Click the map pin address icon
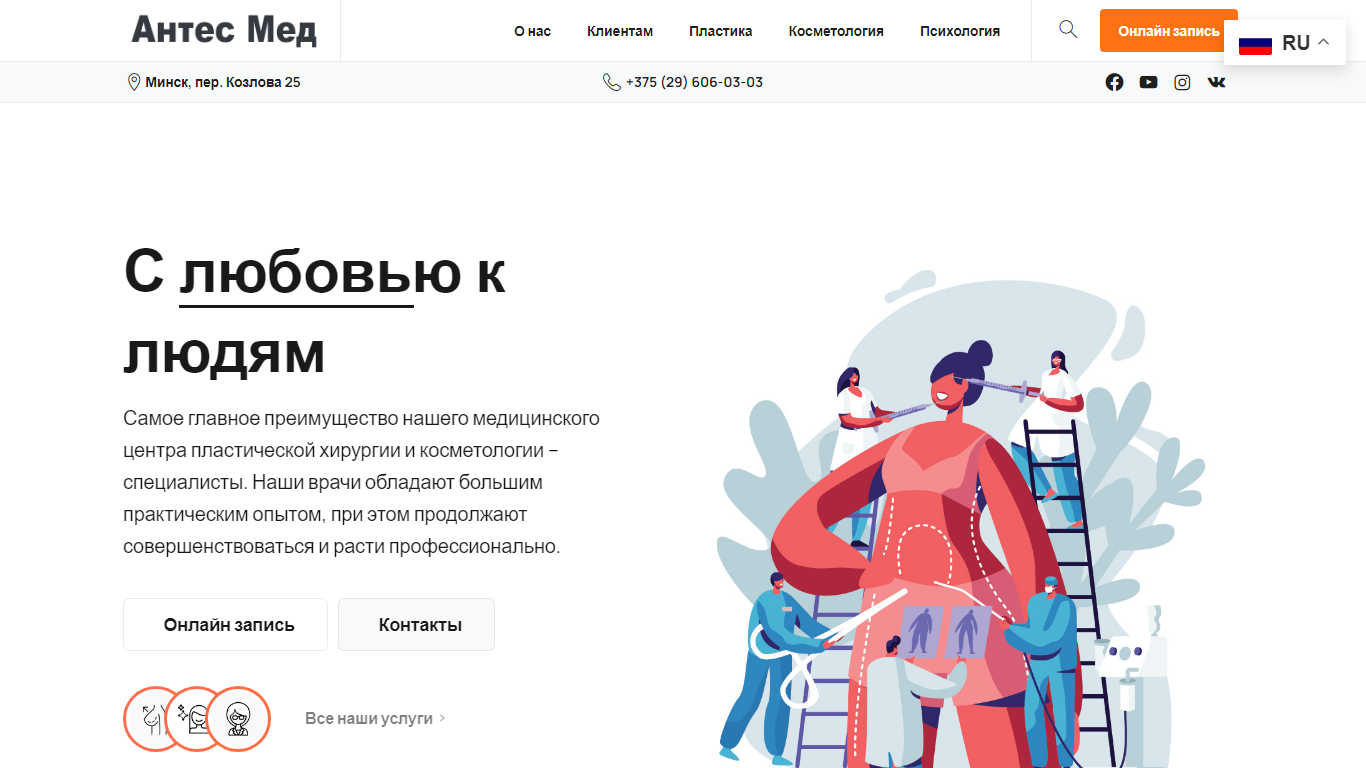 click(134, 82)
